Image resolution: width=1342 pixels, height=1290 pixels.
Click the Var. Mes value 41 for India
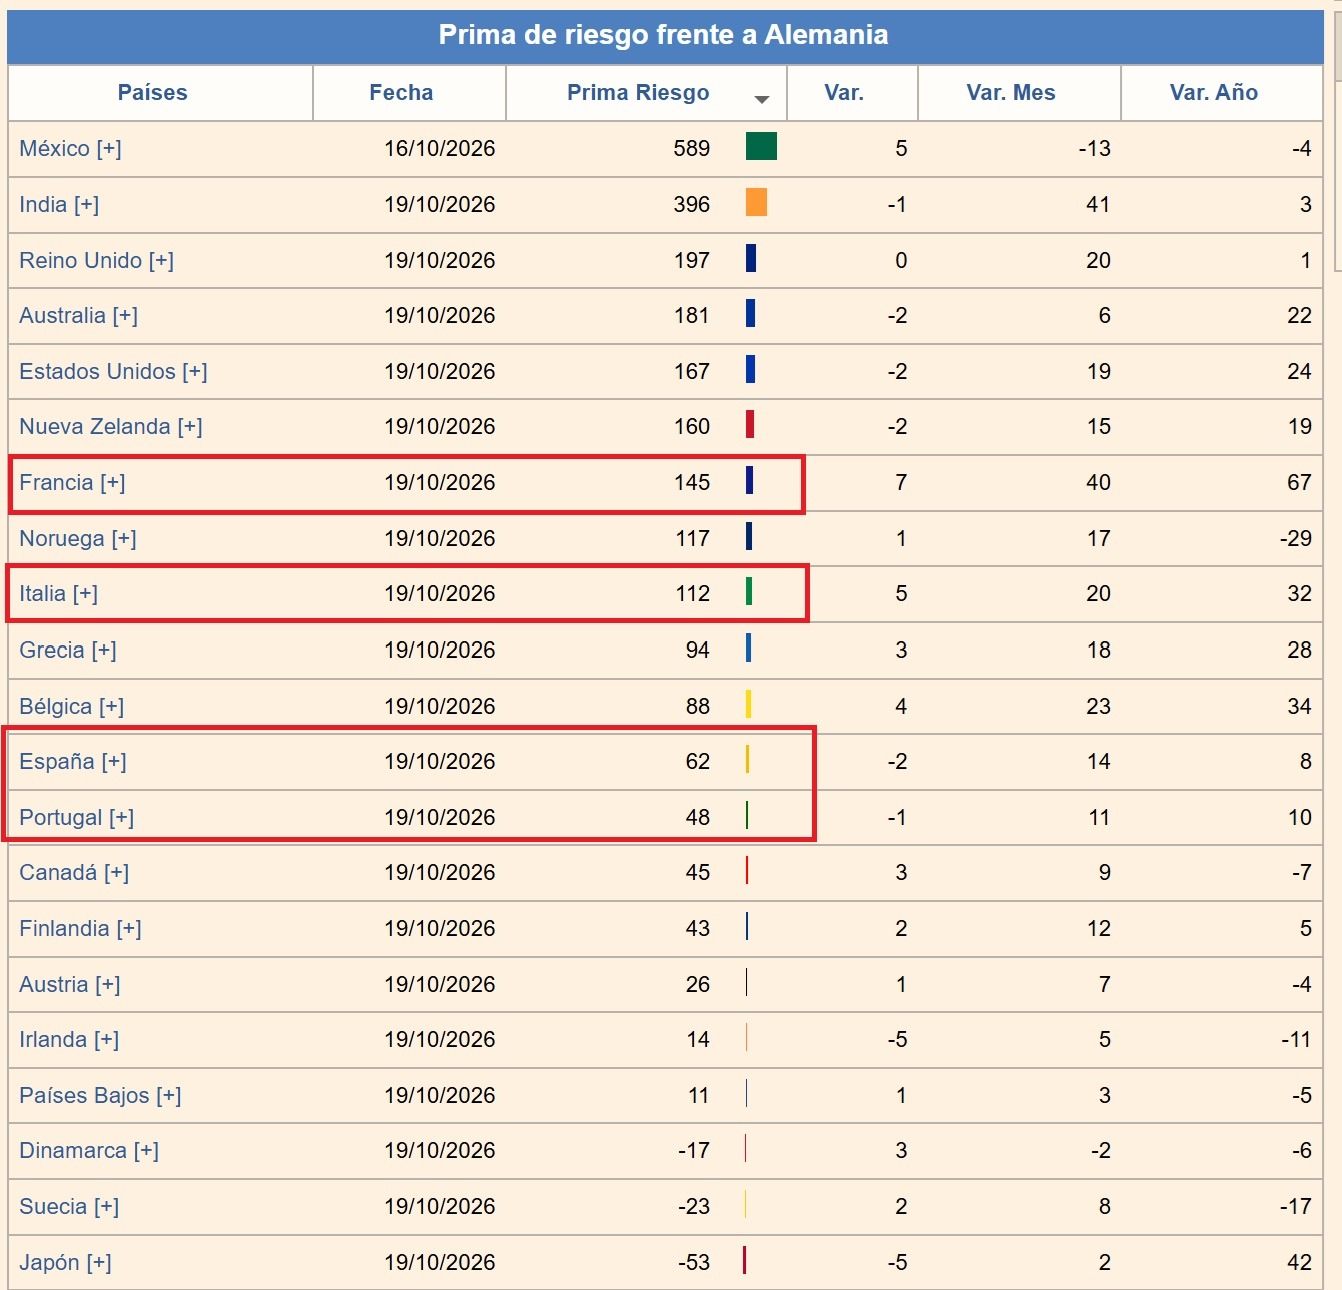(1098, 205)
